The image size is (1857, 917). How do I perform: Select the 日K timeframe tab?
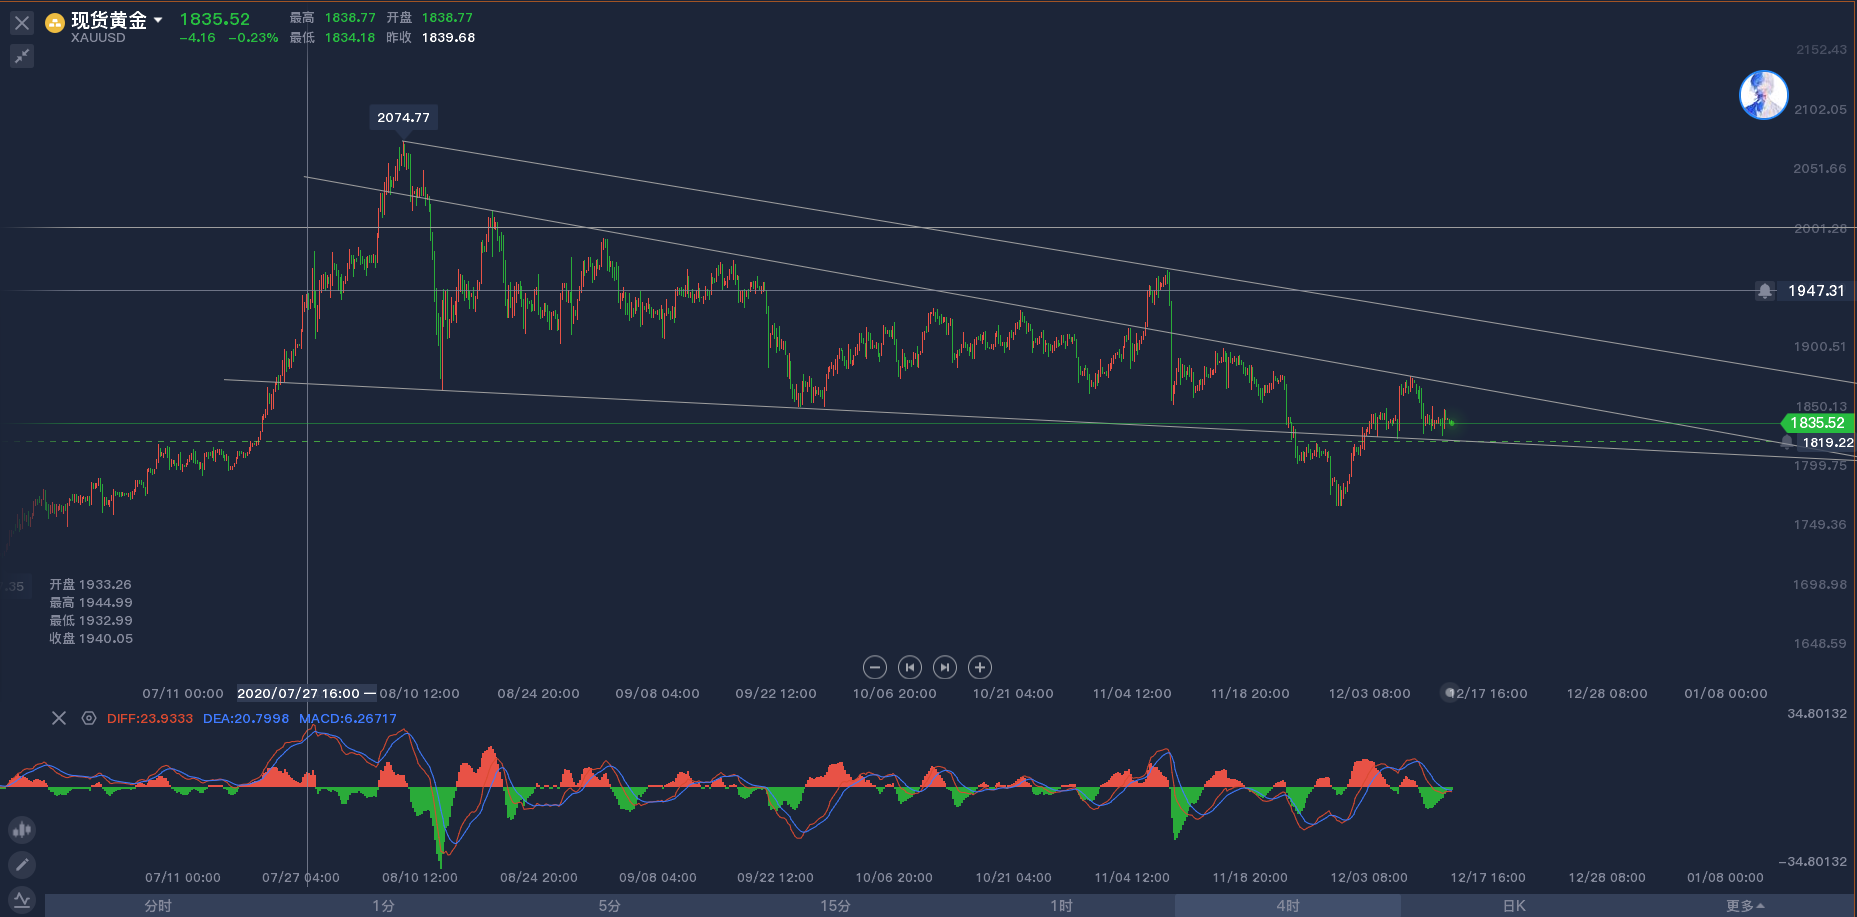click(x=1514, y=905)
